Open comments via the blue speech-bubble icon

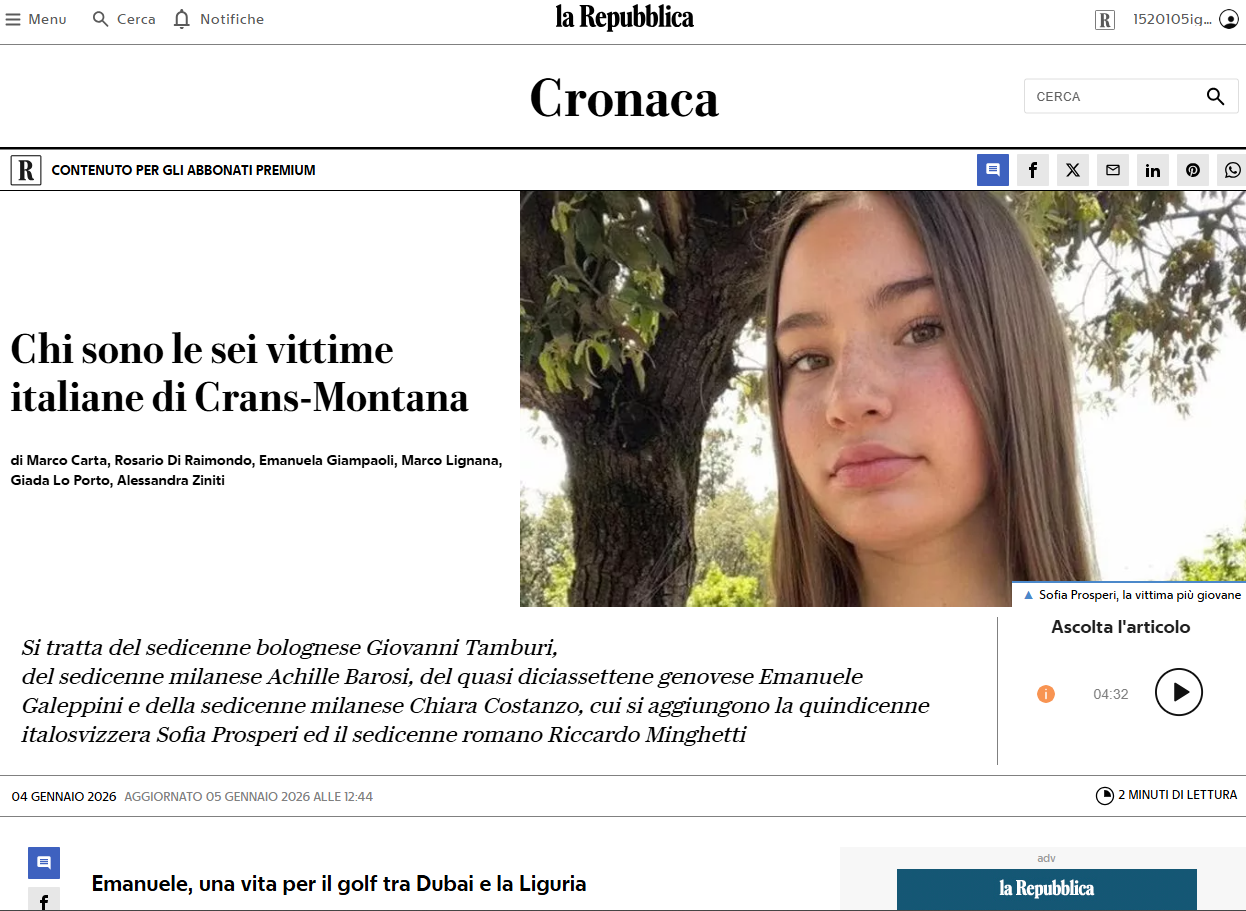[x=993, y=170]
